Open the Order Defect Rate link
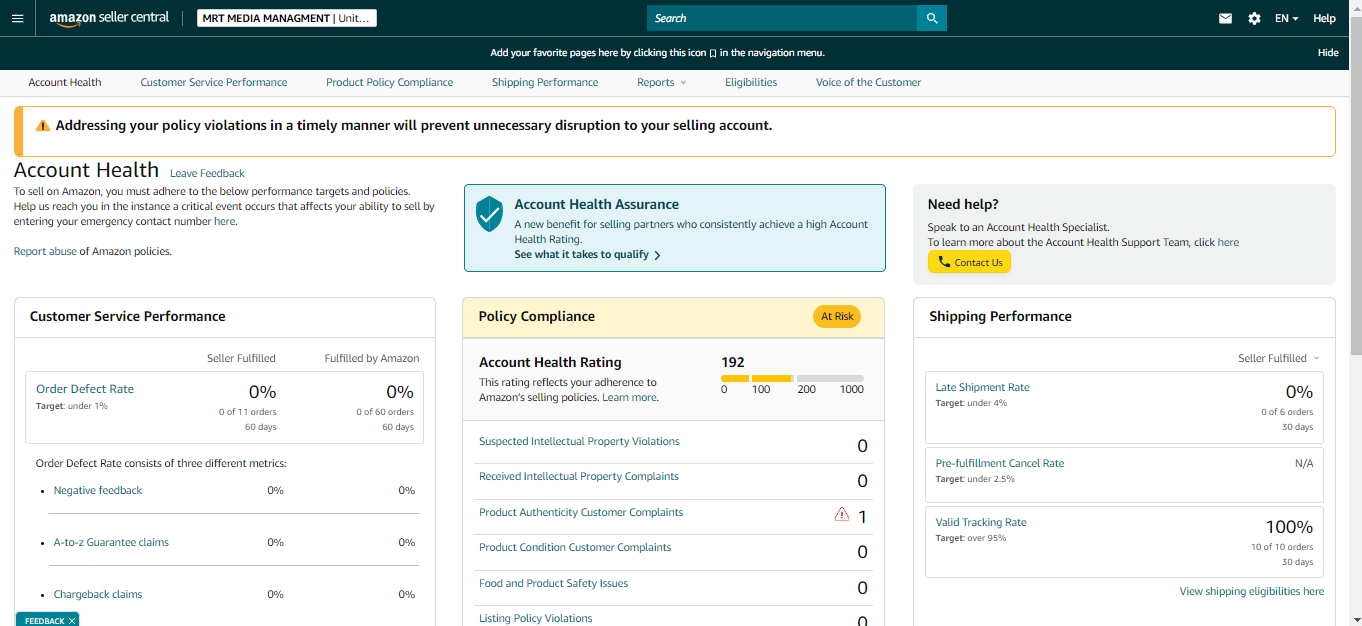The image size is (1362, 626). click(x=85, y=389)
